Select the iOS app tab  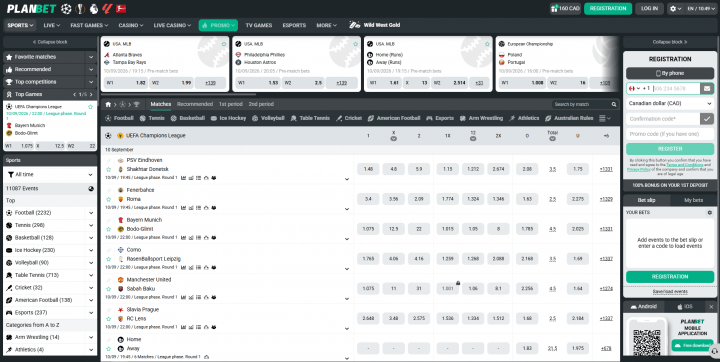(686, 306)
